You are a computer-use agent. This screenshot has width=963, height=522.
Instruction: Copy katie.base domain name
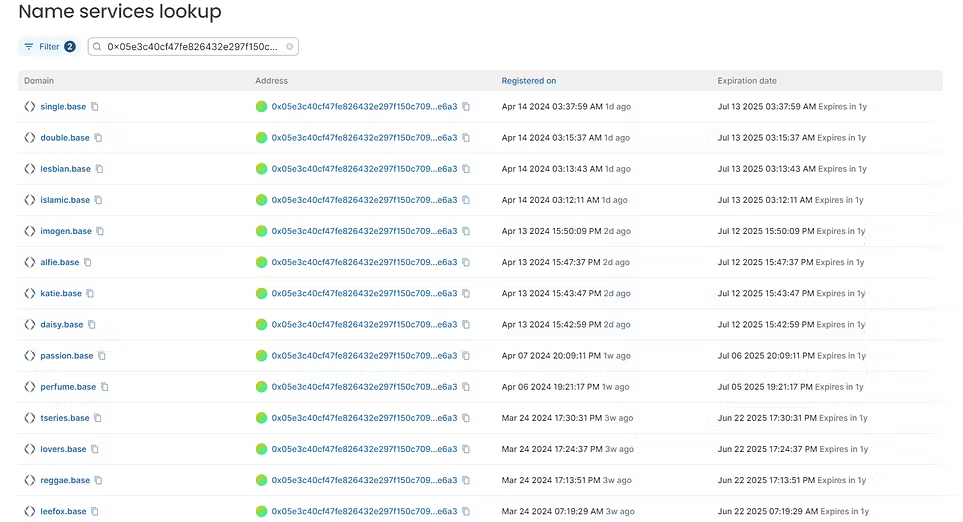90,293
